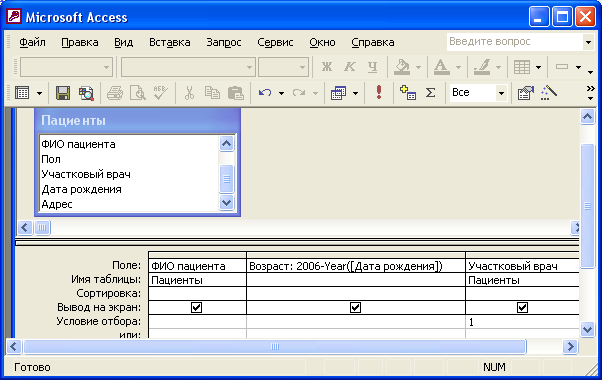This screenshot has width=602, height=380.
Task: Select ФИО пациента in the Пациенты list
Action: (x=78, y=144)
